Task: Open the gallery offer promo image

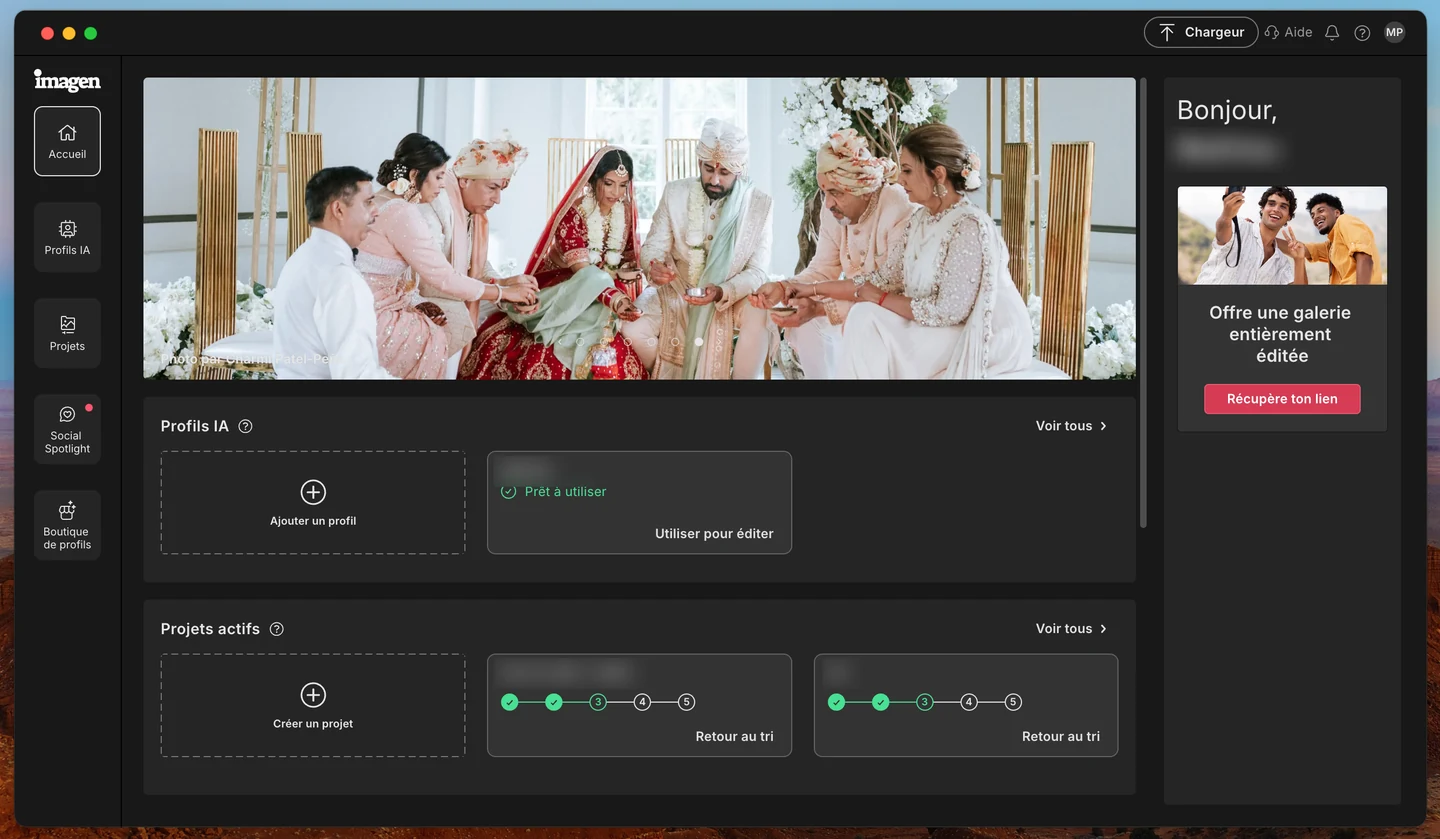Action: click(x=1282, y=236)
